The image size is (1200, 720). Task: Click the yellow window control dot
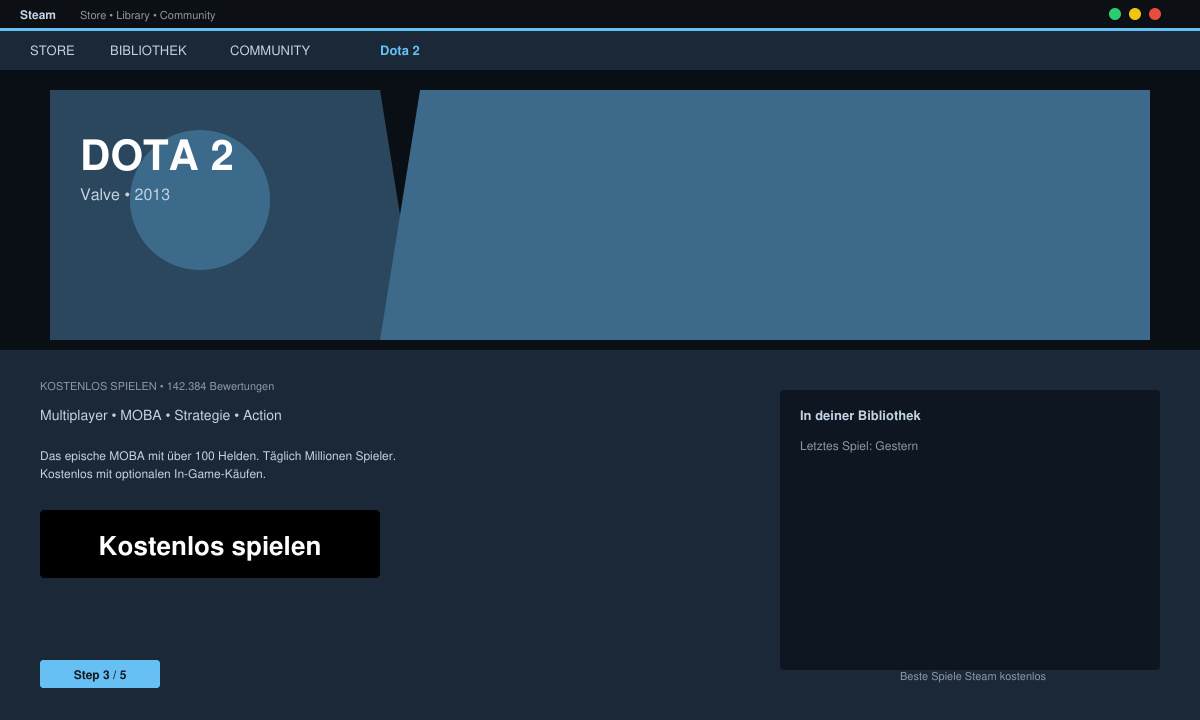click(1135, 14)
